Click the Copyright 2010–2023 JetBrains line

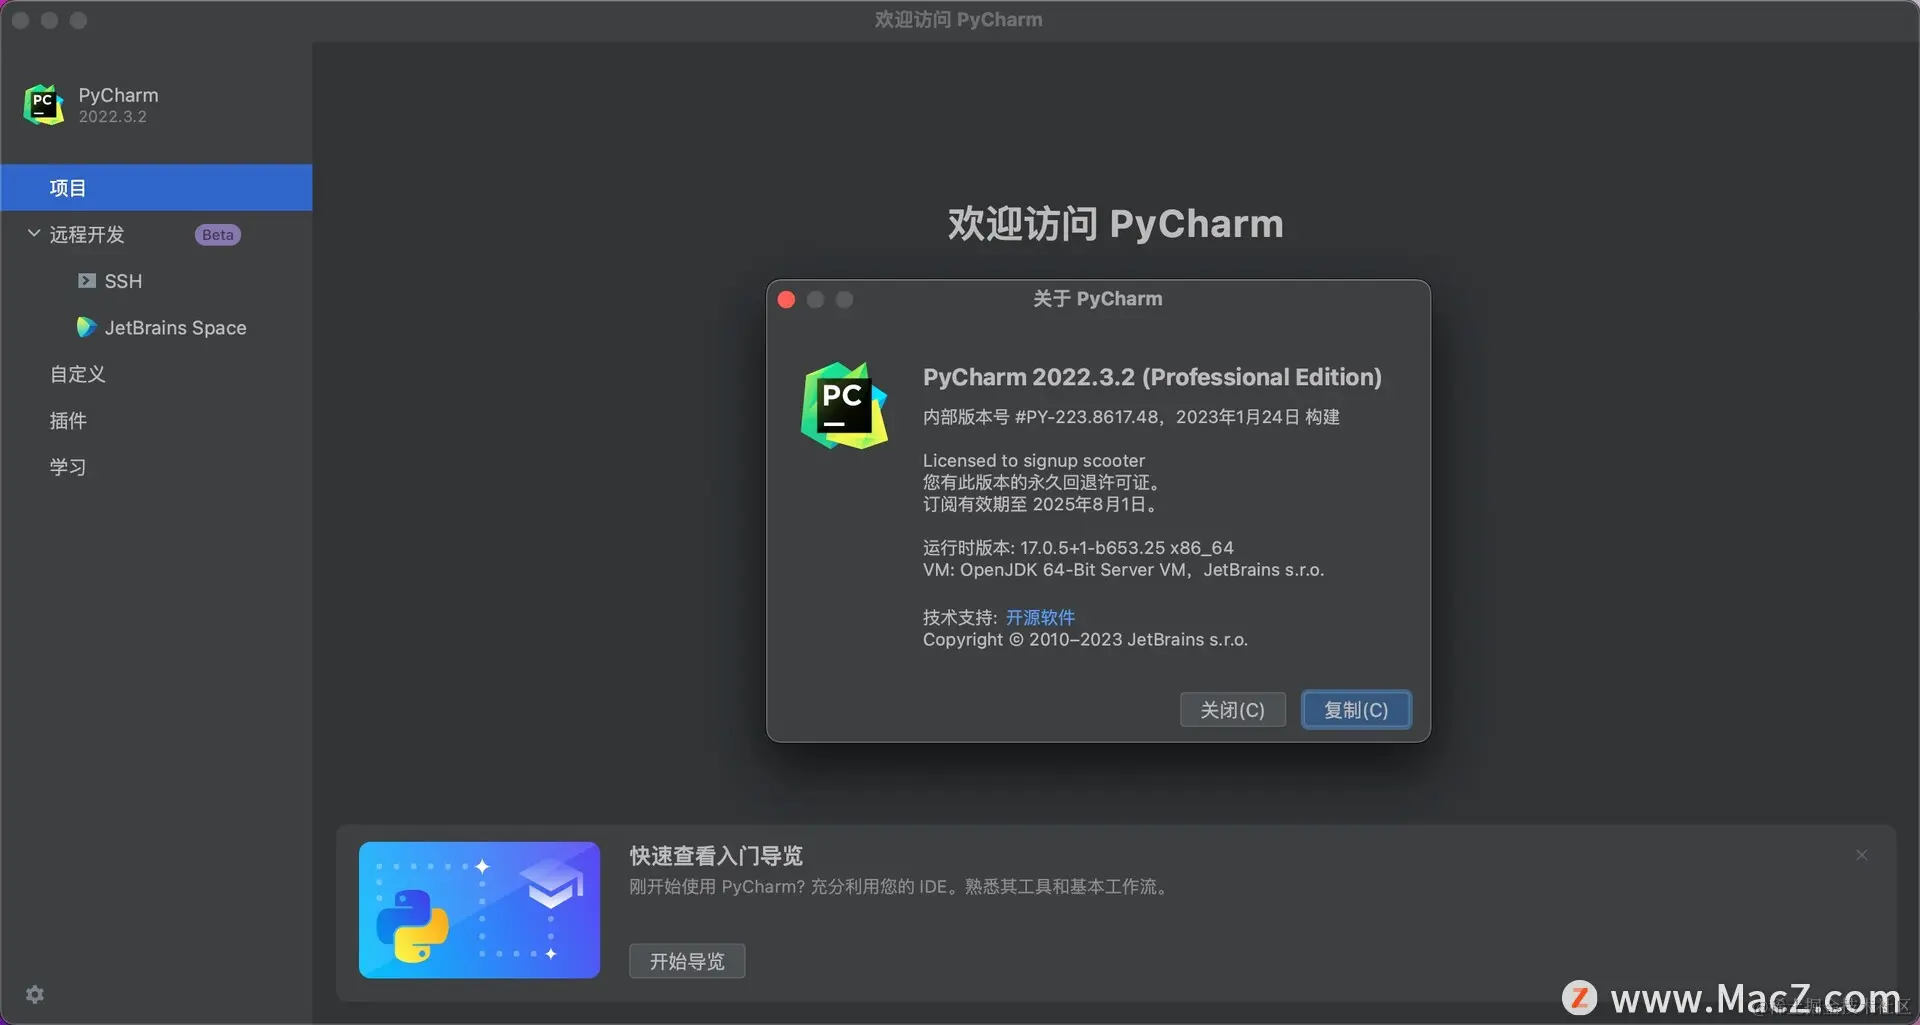[1085, 640]
